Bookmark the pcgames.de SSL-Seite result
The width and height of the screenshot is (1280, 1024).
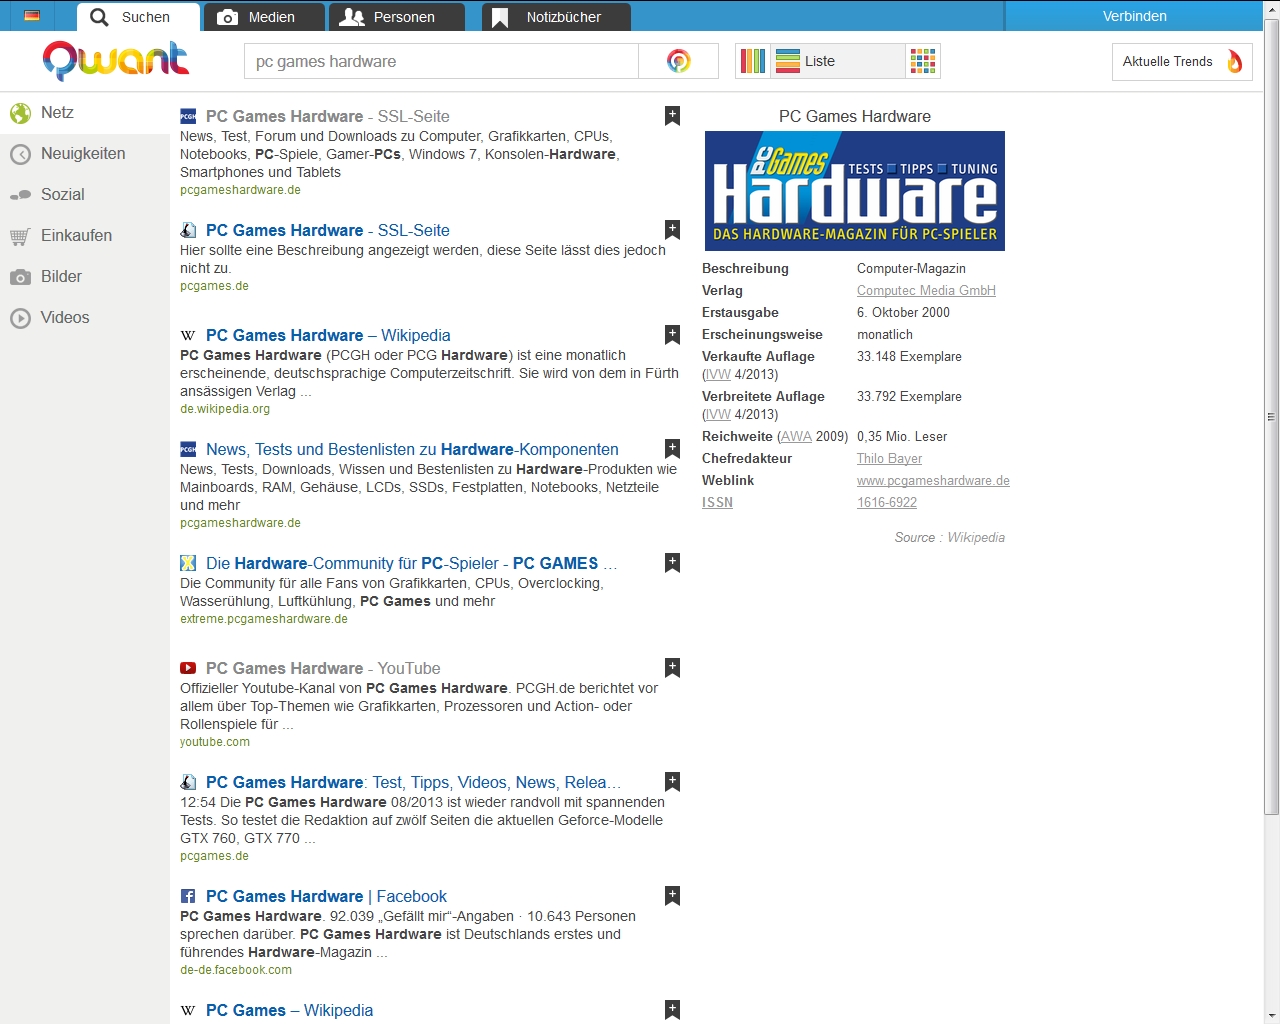tap(673, 230)
